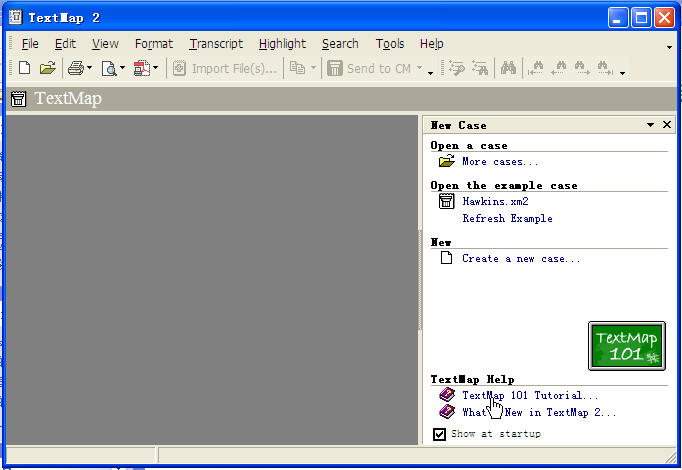This screenshot has width=682, height=470.
Task: Open the menu bar options arrow at far right
Action: pos(669,47)
